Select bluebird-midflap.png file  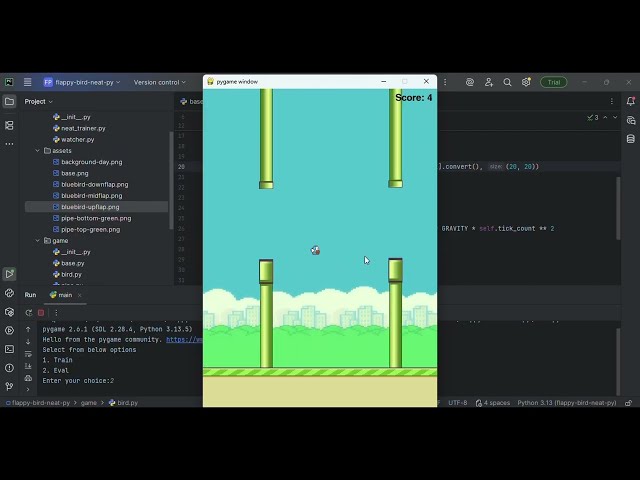pyautogui.click(x=87, y=196)
